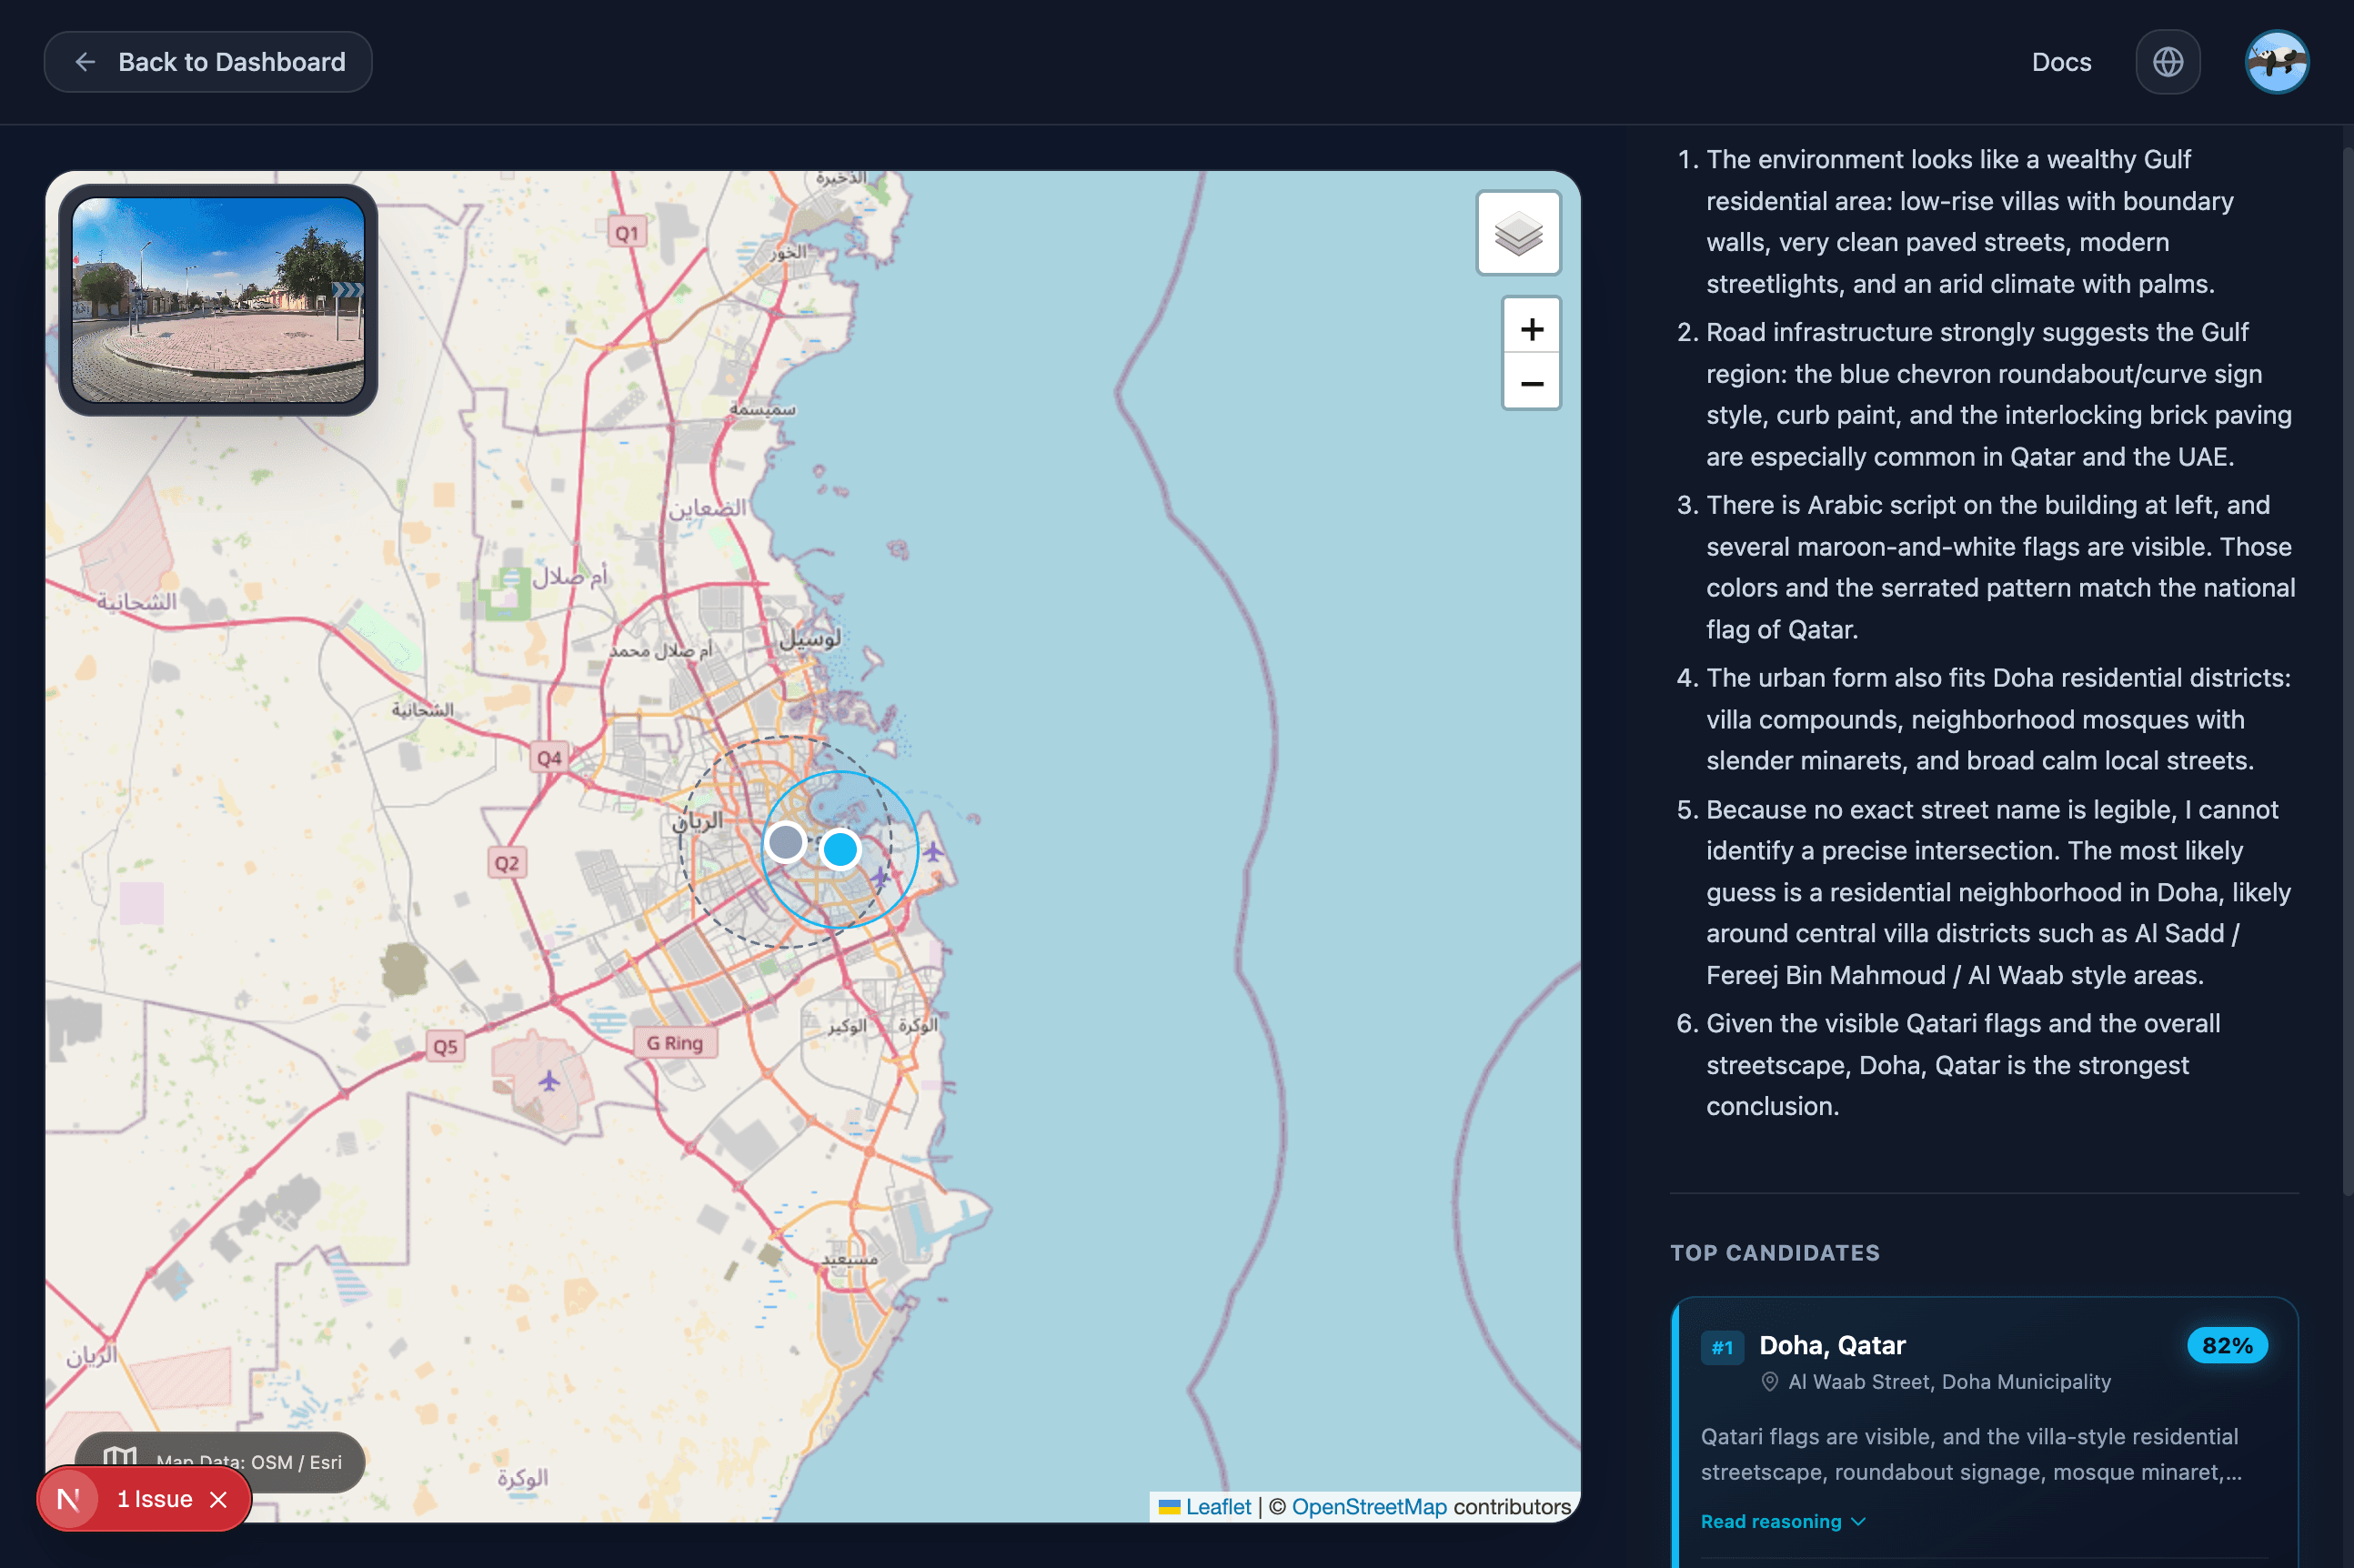Image resolution: width=2354 pixels, height=1568 pixels.
Task: Click the location pin icon beside Al Waab Street
Action: 1769,1381
